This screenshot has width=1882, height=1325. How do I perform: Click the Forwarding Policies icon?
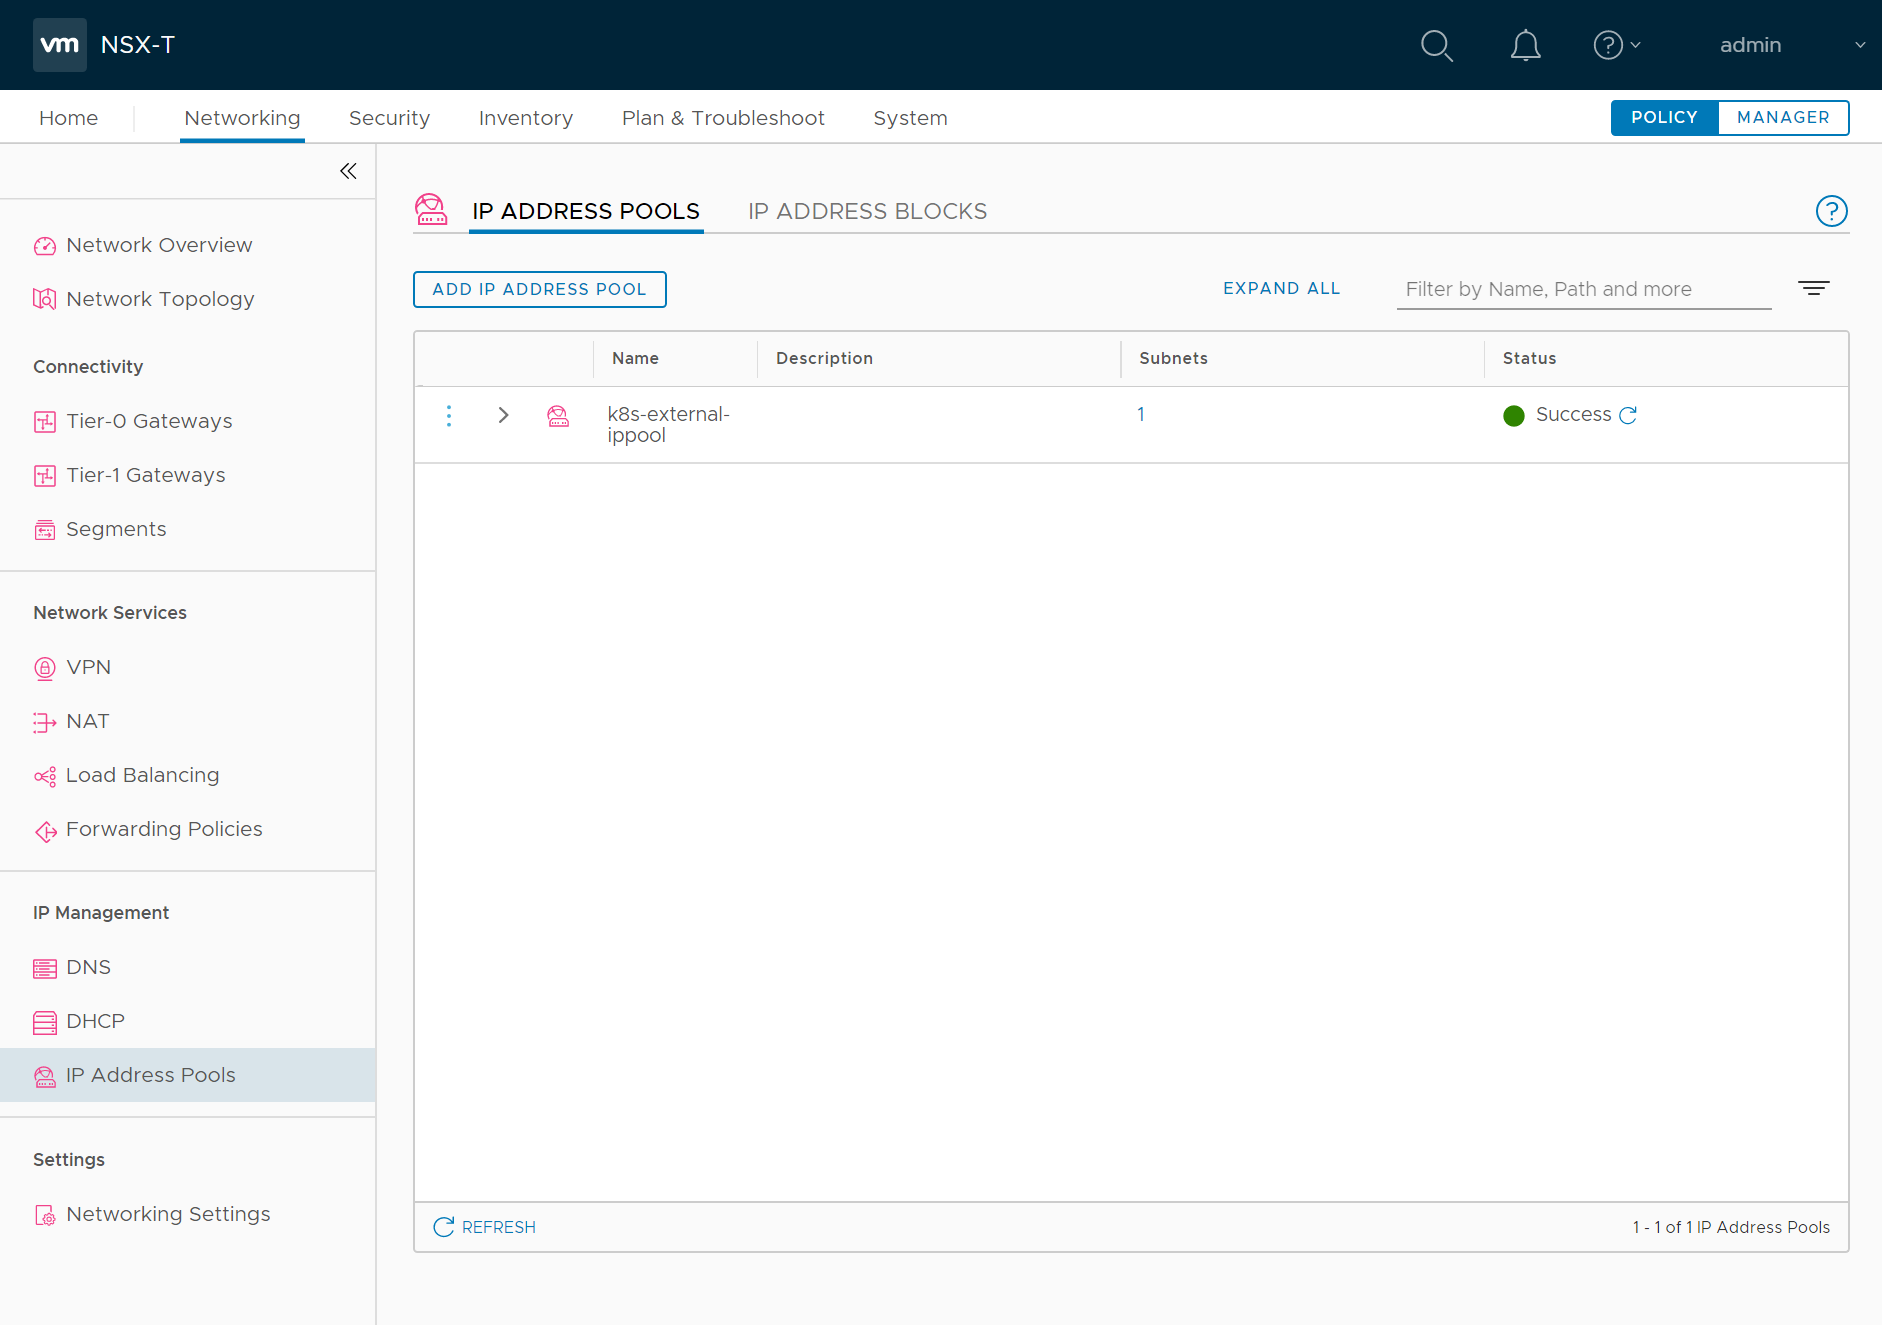pyautogui.click(x=45, y=831)
